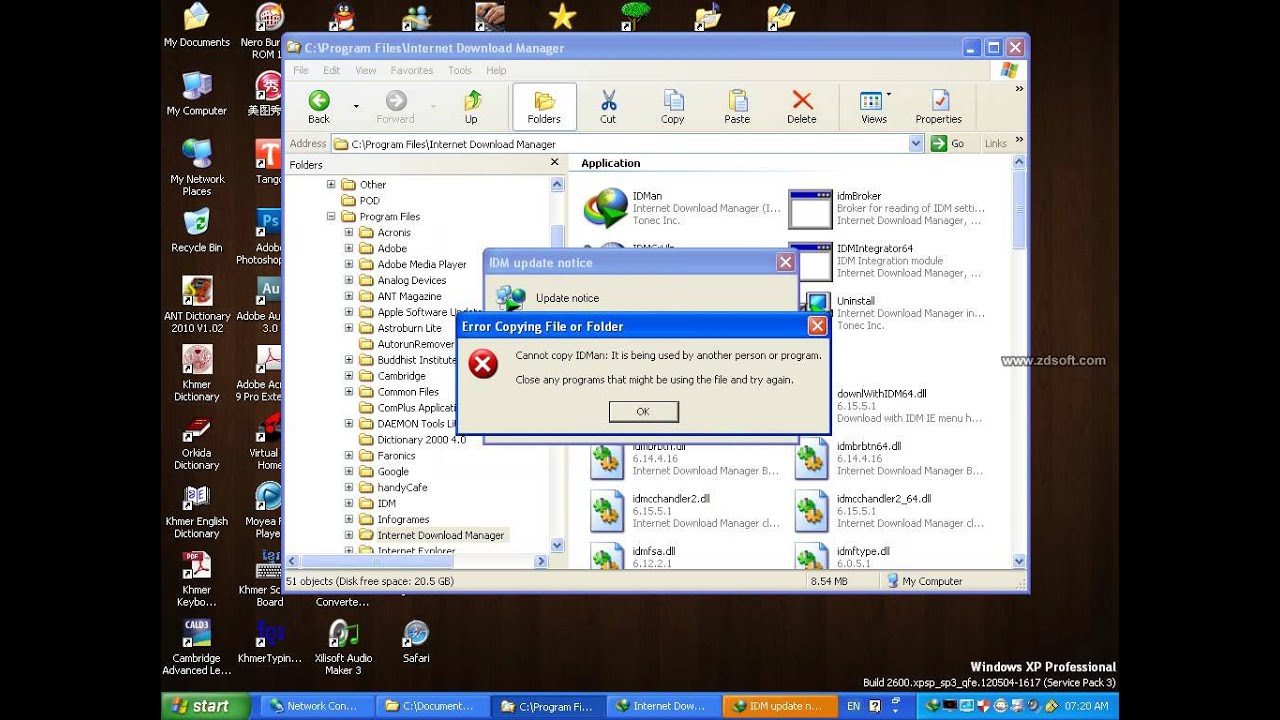The image size is (1280, 720).
Task: Select the idmftype.dll file icon
Action: tap(811, 558)
